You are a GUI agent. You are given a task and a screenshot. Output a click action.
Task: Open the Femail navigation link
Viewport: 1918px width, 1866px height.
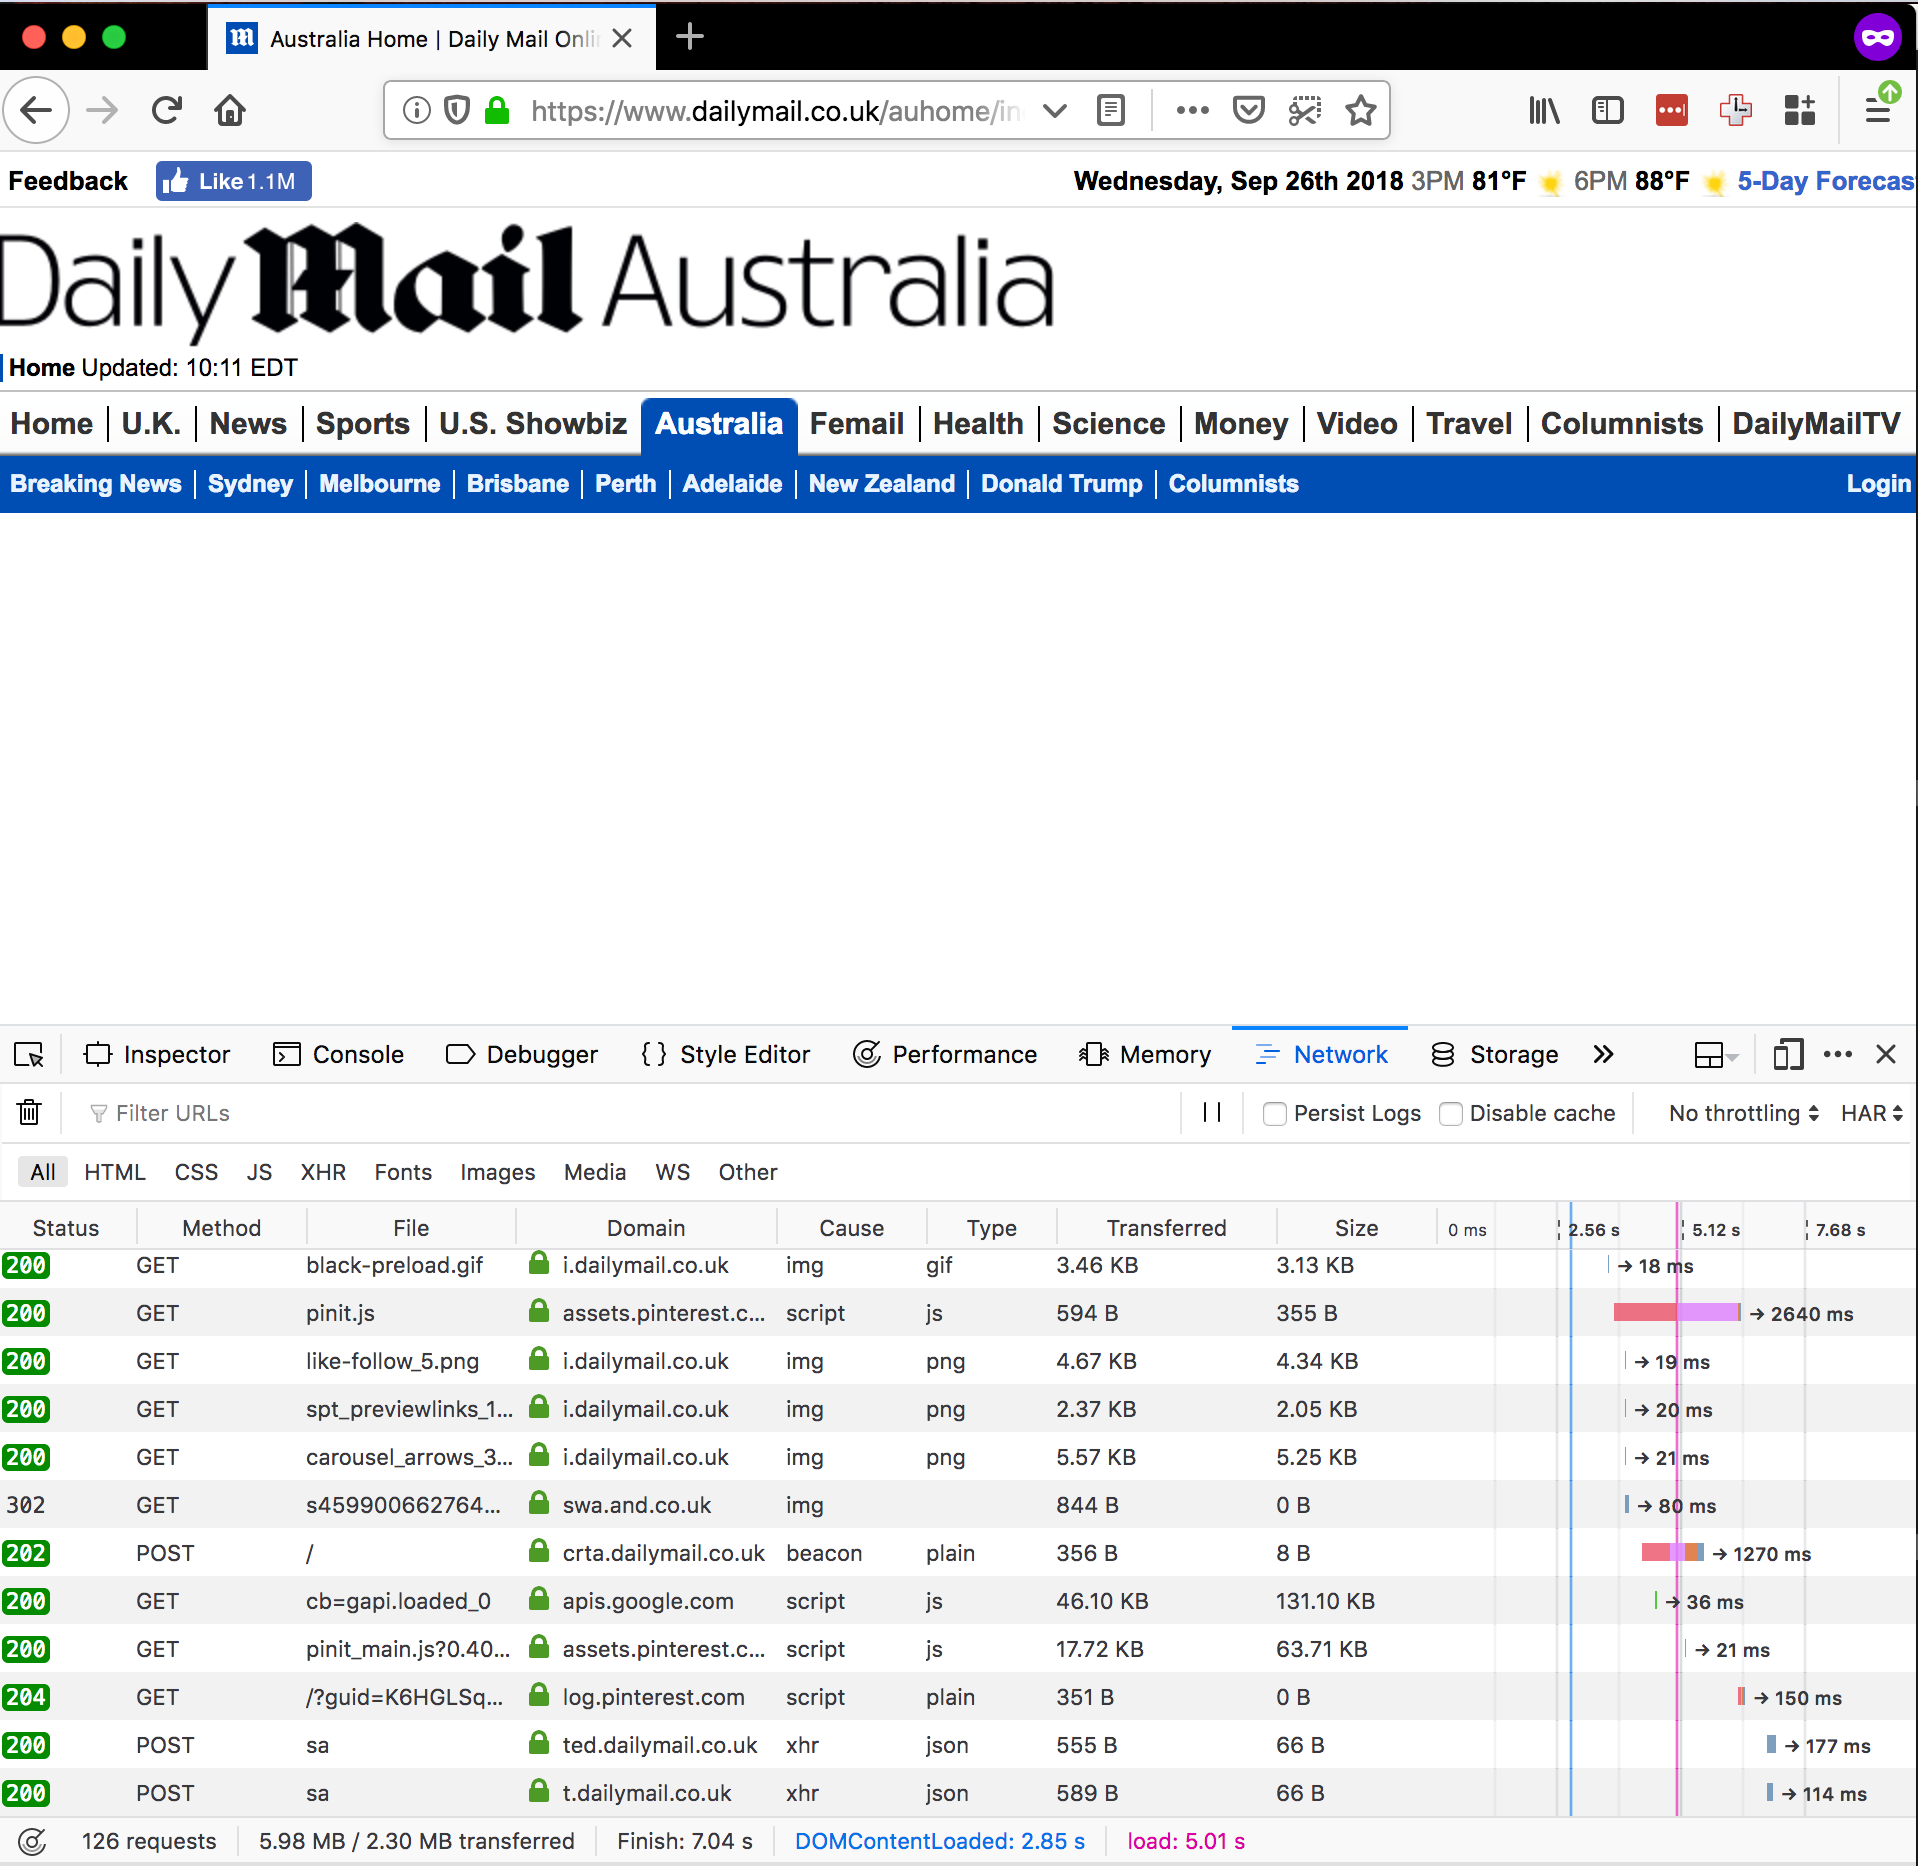(857, 424)
